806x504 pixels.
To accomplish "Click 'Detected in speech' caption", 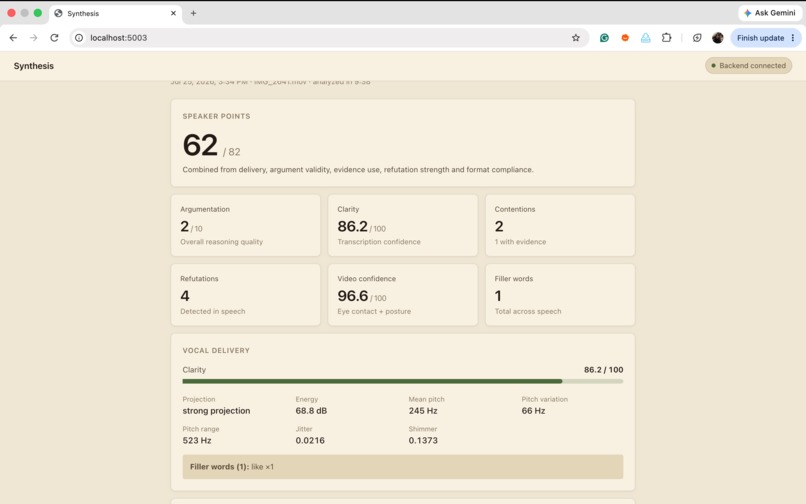I will pos(213,311).
